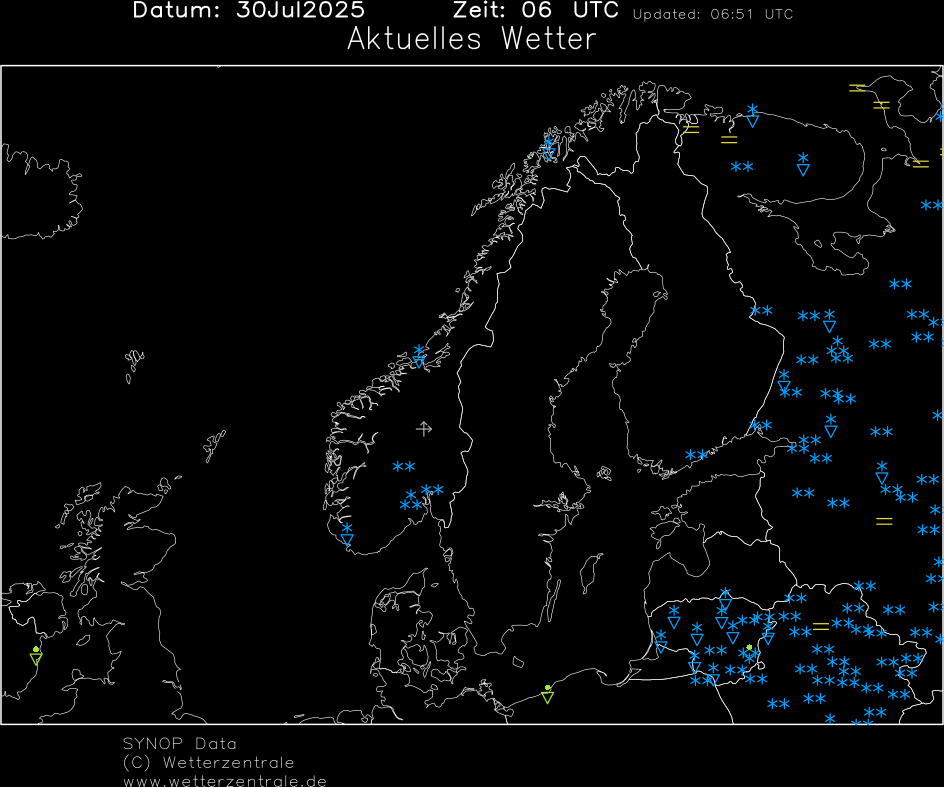
Task: Click the blue shower symbol on Norway's mid coast
Action: coord(419,356)
